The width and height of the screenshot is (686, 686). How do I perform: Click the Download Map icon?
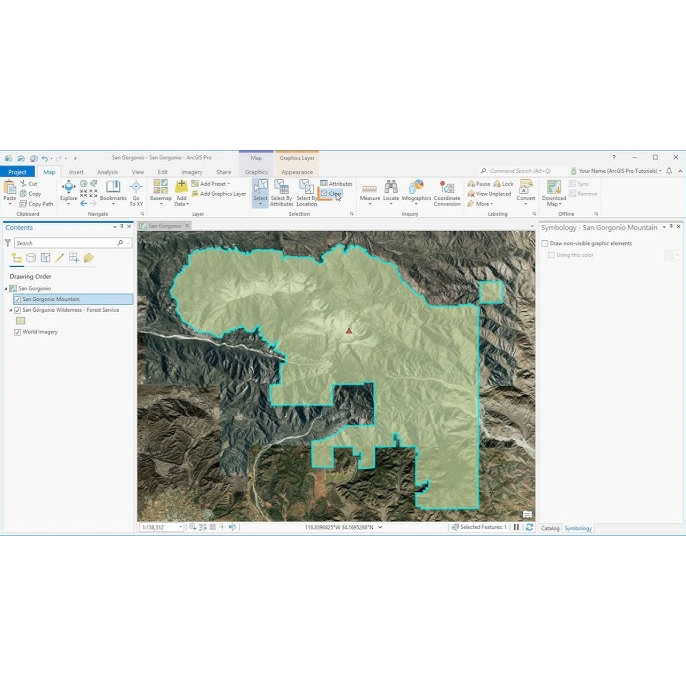(x=554, y=187)
